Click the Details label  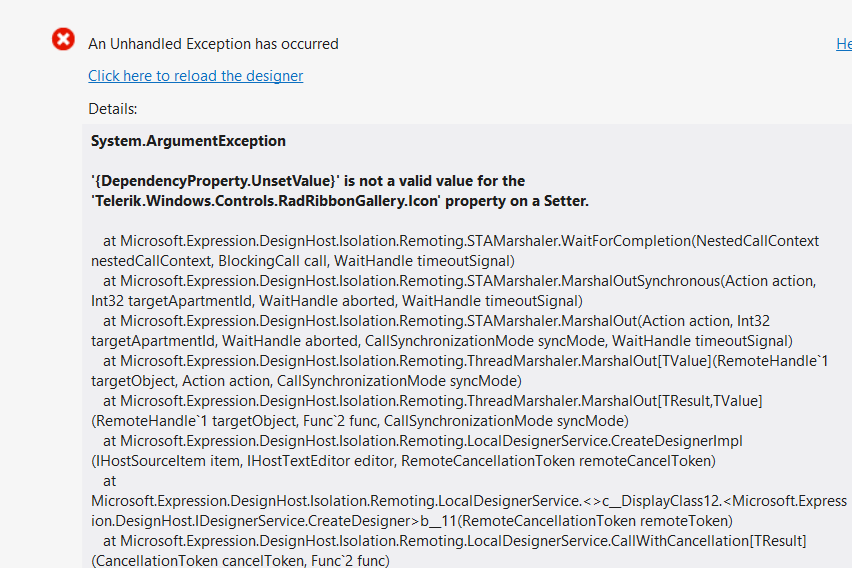112,108
